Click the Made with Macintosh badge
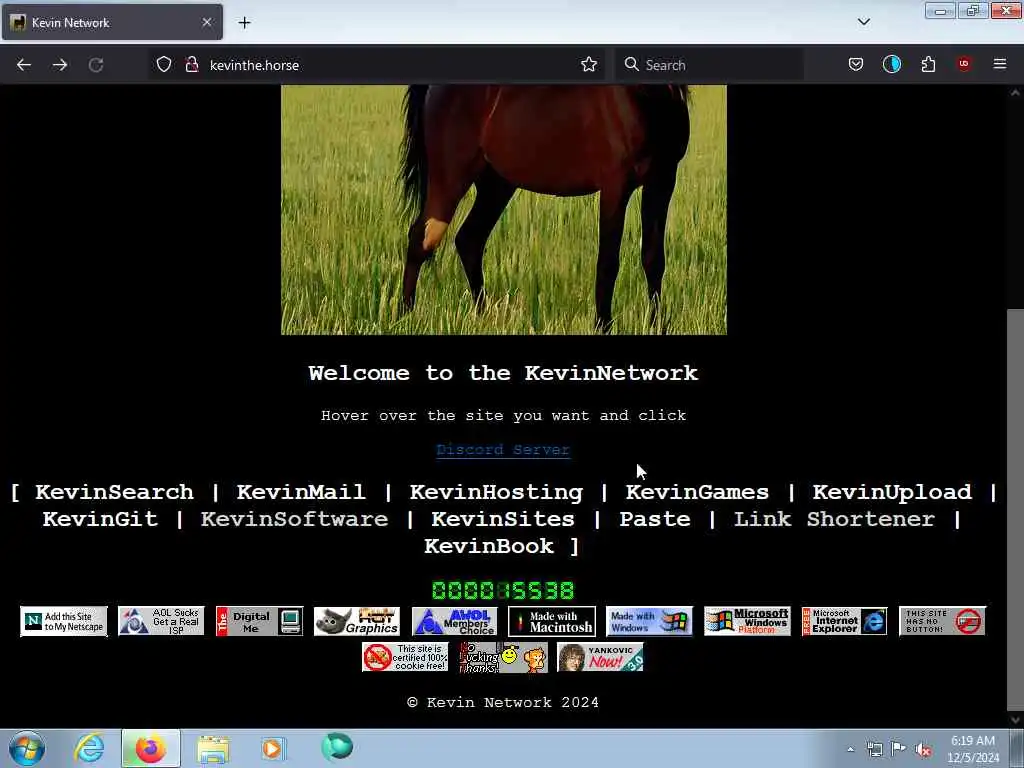The height and width of the screenshot is (768, 1024). pyautogui.click(x=552, y=621)
